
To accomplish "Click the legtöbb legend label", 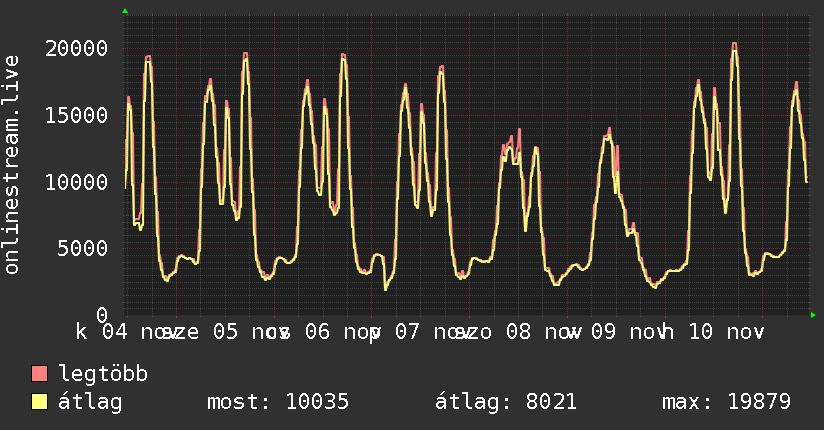I will coord(103,374).
